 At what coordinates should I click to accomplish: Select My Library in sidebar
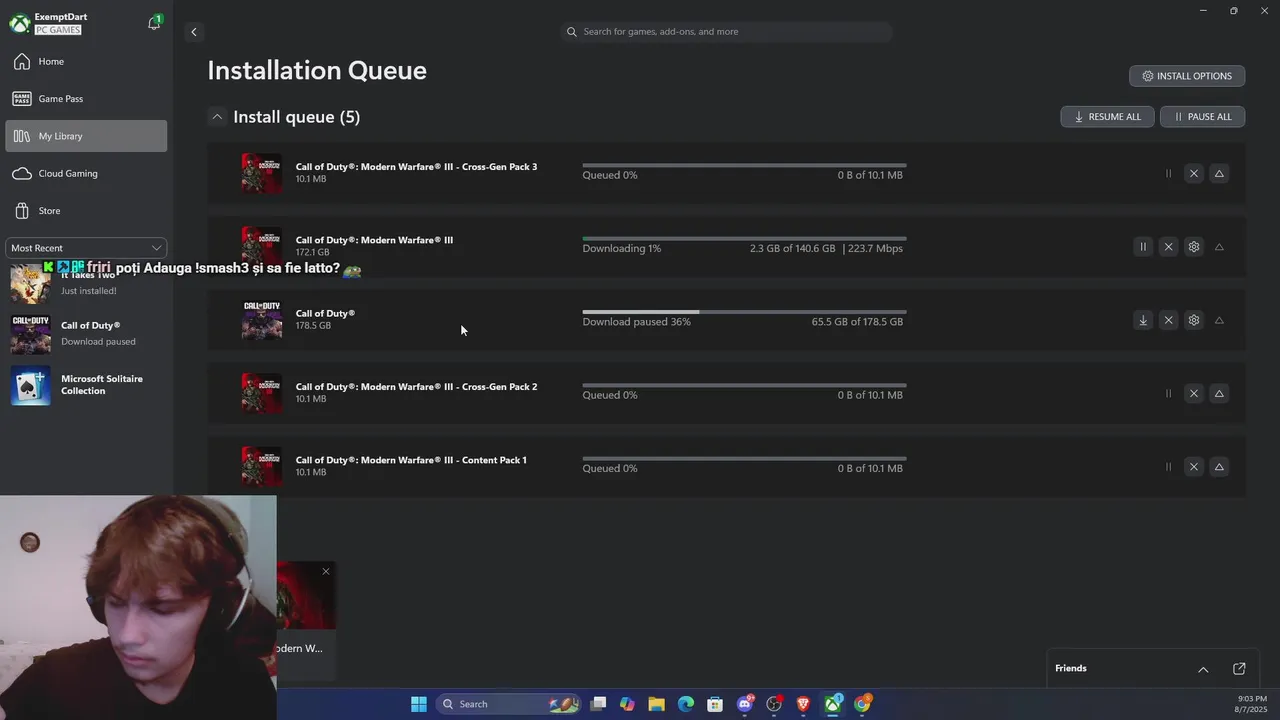[x=86, y=136]
